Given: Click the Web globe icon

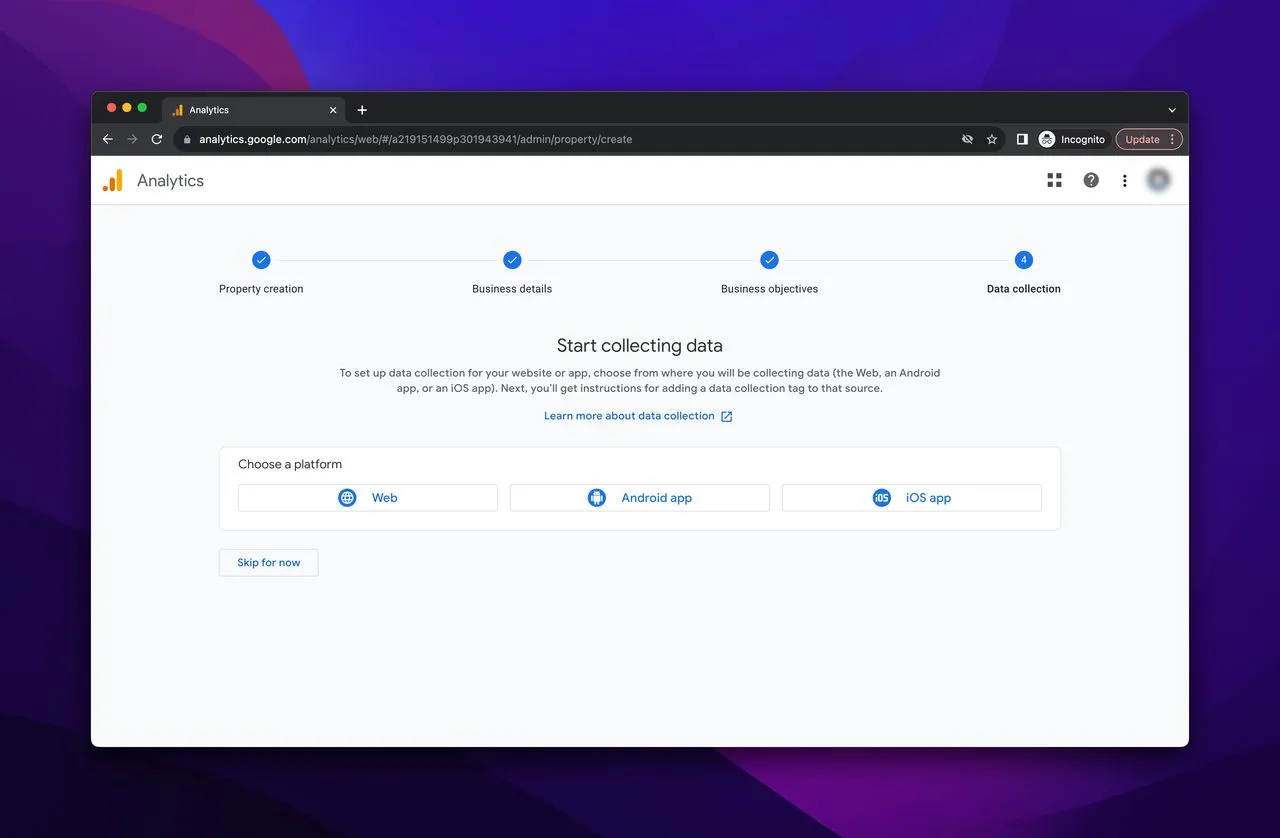Looking at the screenshot, I should (x=347, y=498).
